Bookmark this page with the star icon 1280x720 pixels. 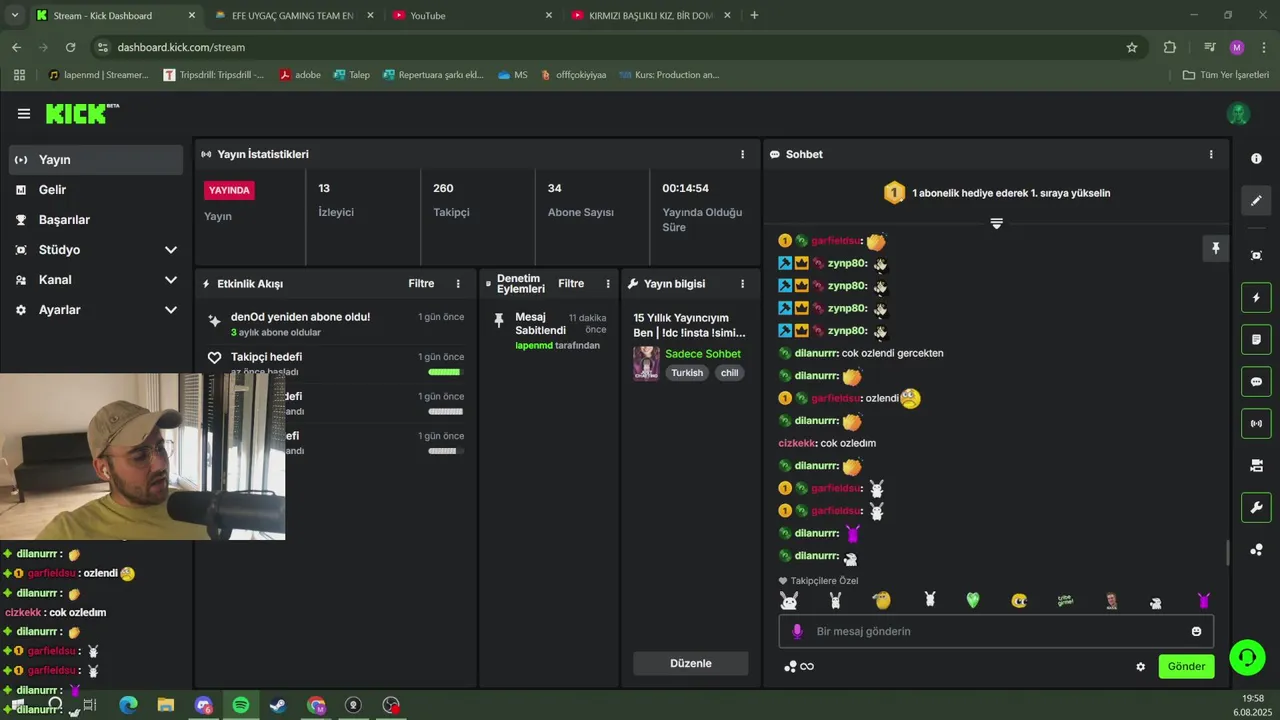[1132, 47]
